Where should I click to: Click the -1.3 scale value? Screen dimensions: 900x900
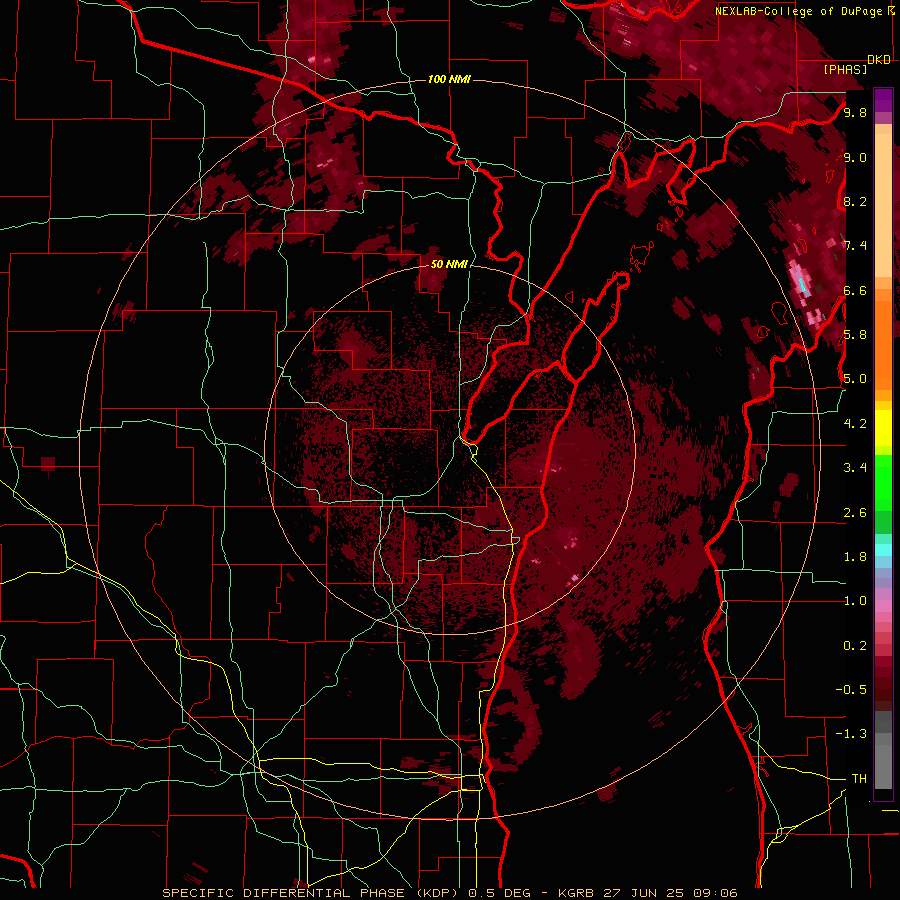pyautogui.click(x=851, y=734)
